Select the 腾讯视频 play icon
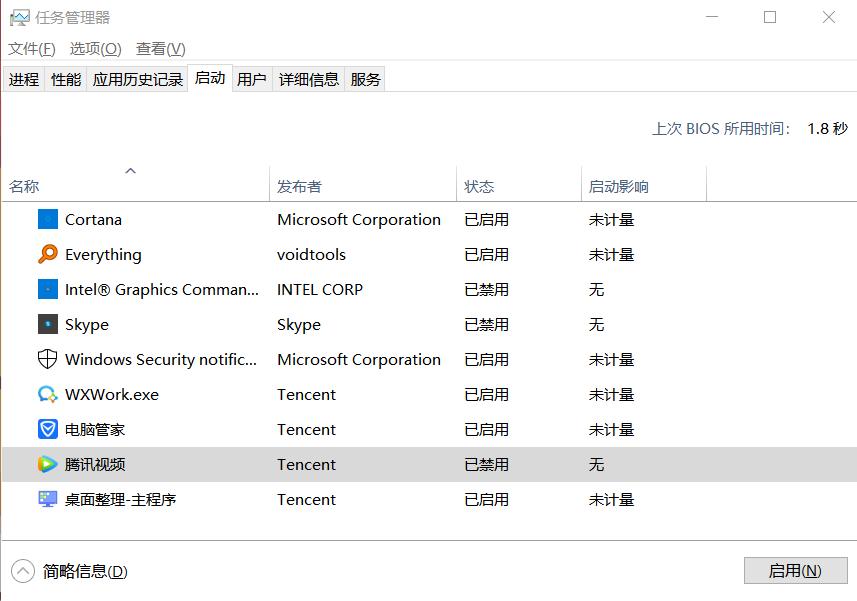Screen dimensions: 857x601 pyautogui.click(x=45, y=464)
